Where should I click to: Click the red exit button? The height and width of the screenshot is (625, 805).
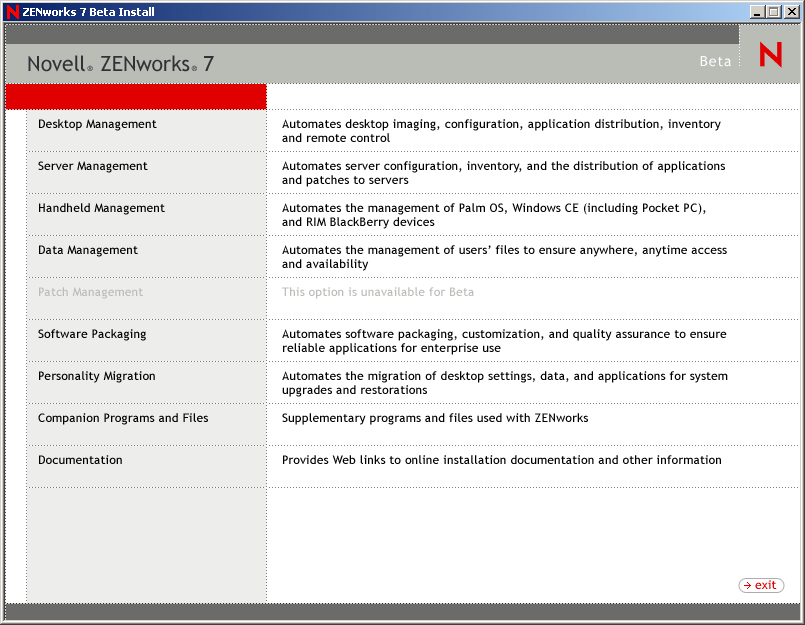[x=761, y=585]
